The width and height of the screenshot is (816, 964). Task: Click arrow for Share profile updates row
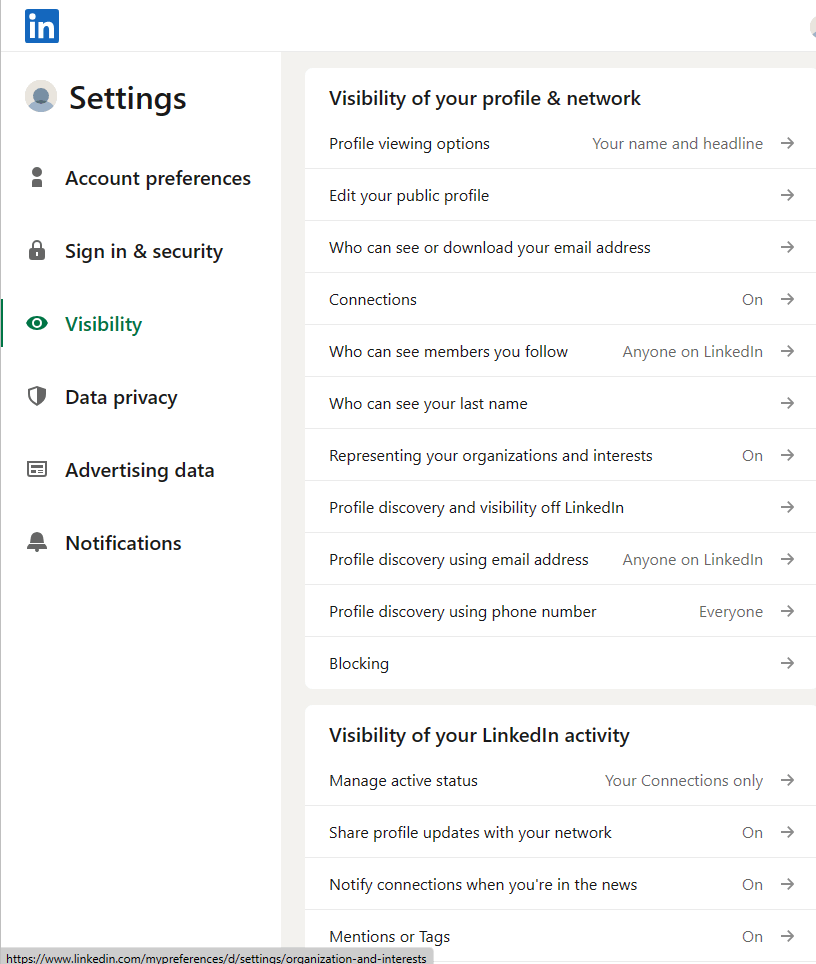point(787,832)
